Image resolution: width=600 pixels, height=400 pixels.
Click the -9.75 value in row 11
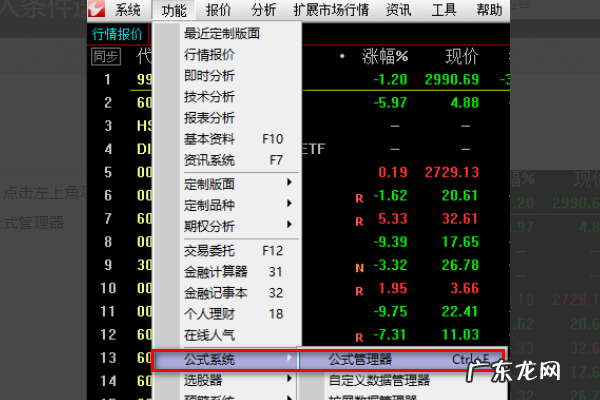[x=390, y=312]
